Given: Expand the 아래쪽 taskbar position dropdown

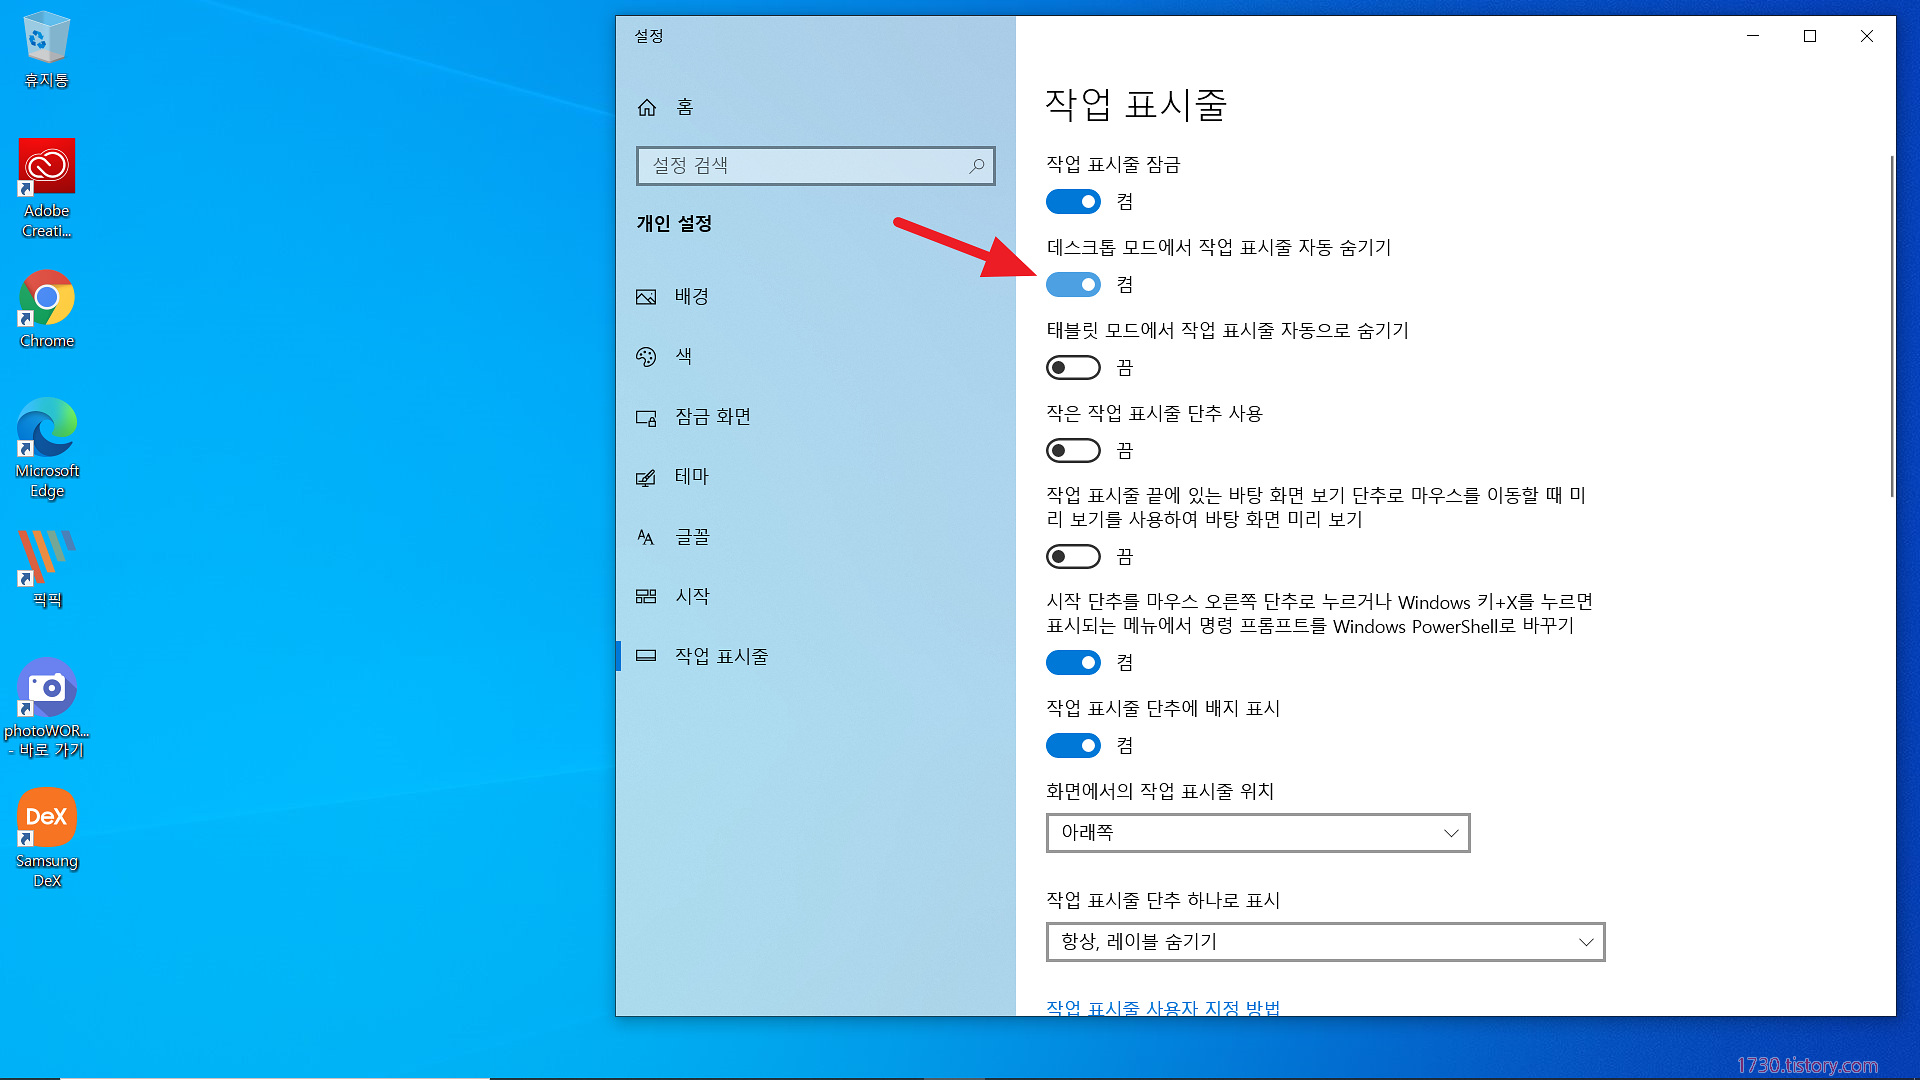Looking at the screenshot, I should pyautogui.click(x=1257, y=833).
